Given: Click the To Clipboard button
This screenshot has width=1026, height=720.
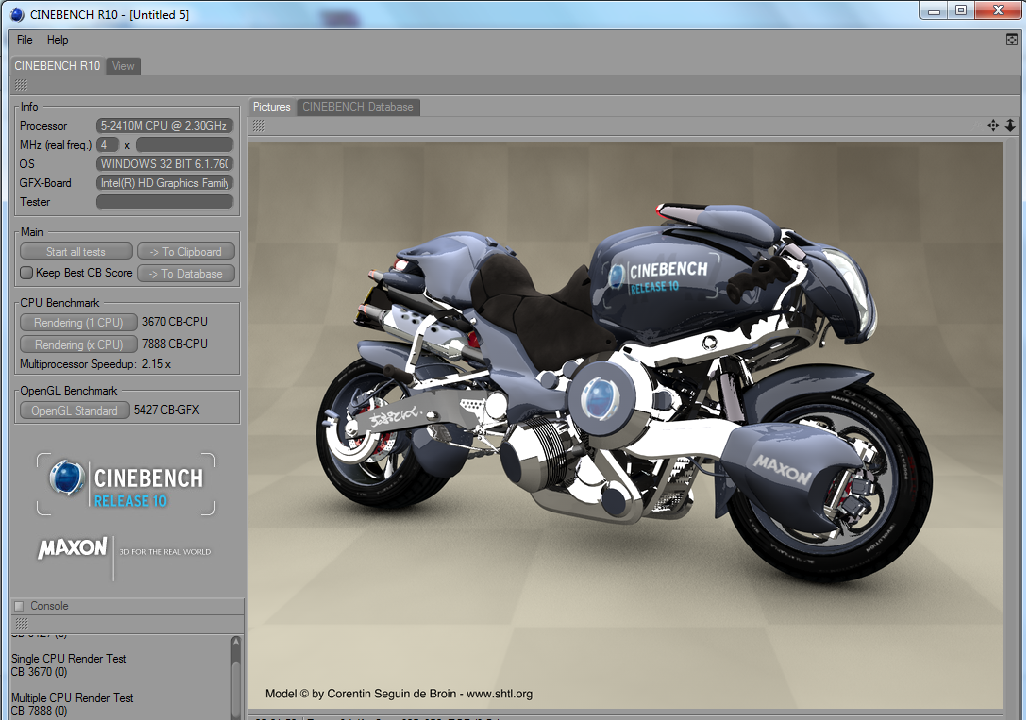Looking at the screenshot, I should coord(186,251).
